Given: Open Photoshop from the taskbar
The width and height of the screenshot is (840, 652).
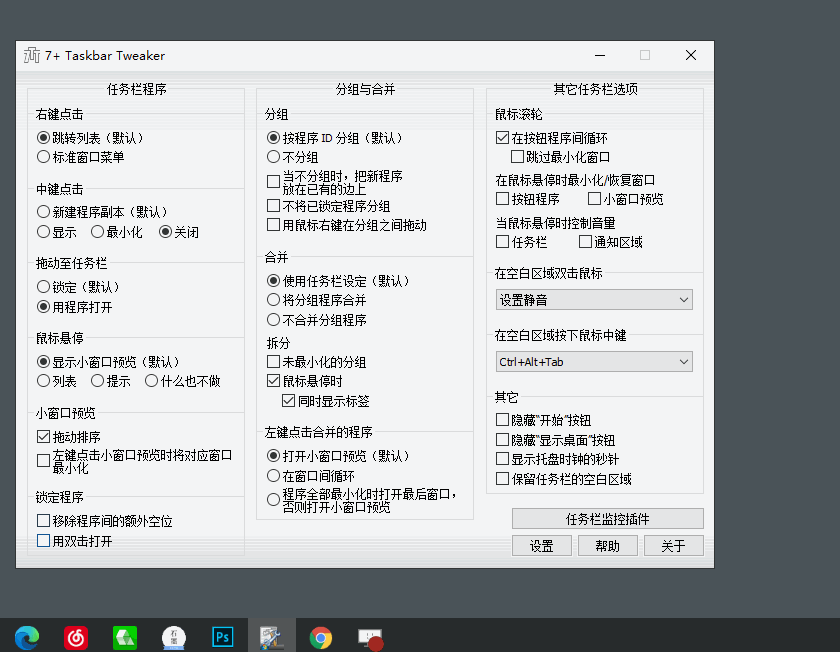Looking at the screenshot, I should coord(222,636).
